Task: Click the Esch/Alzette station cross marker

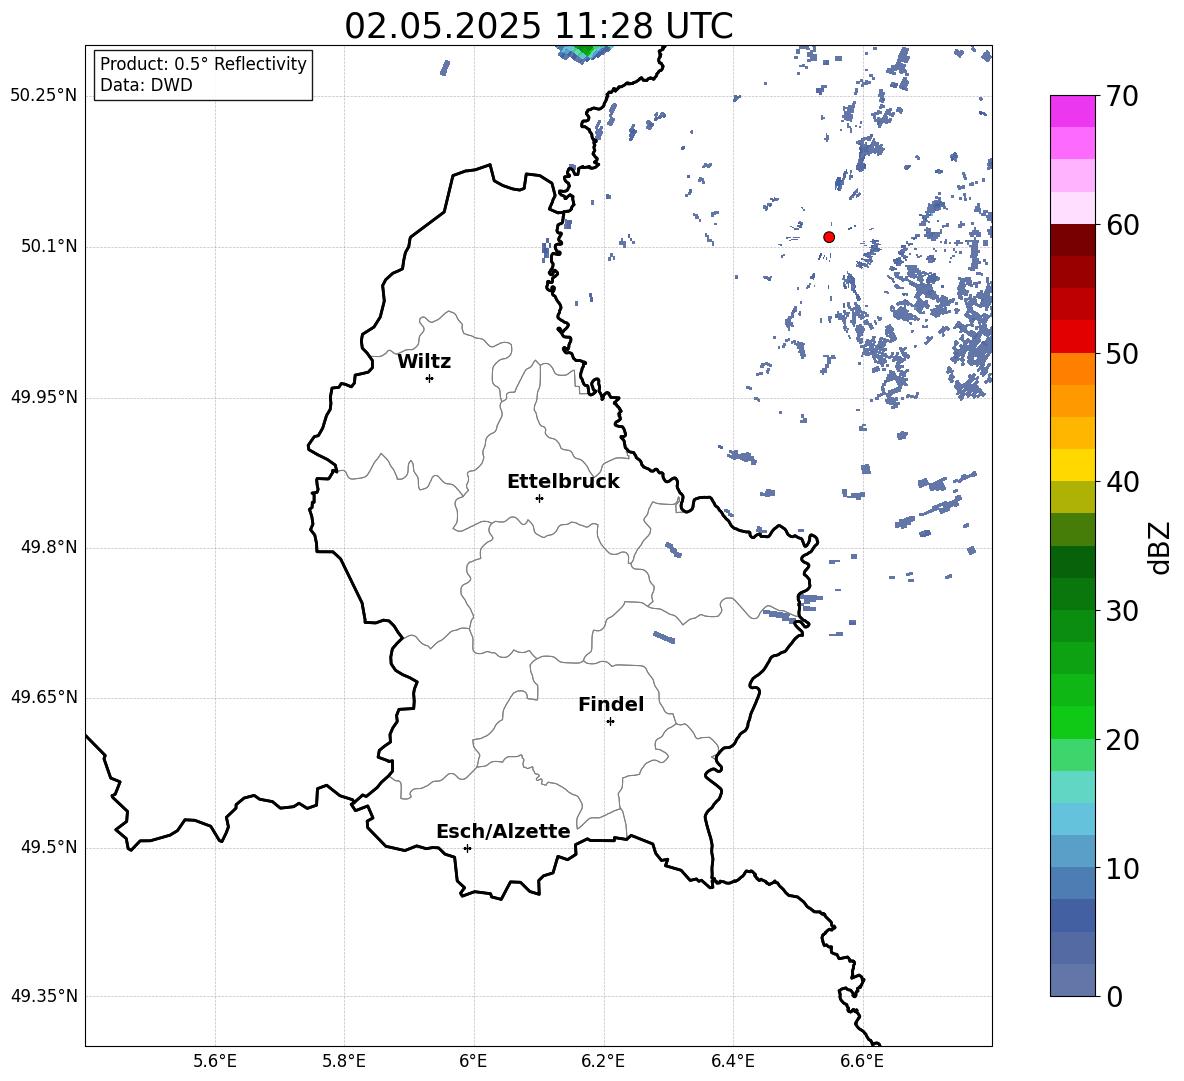Action: tap(467, 848)
